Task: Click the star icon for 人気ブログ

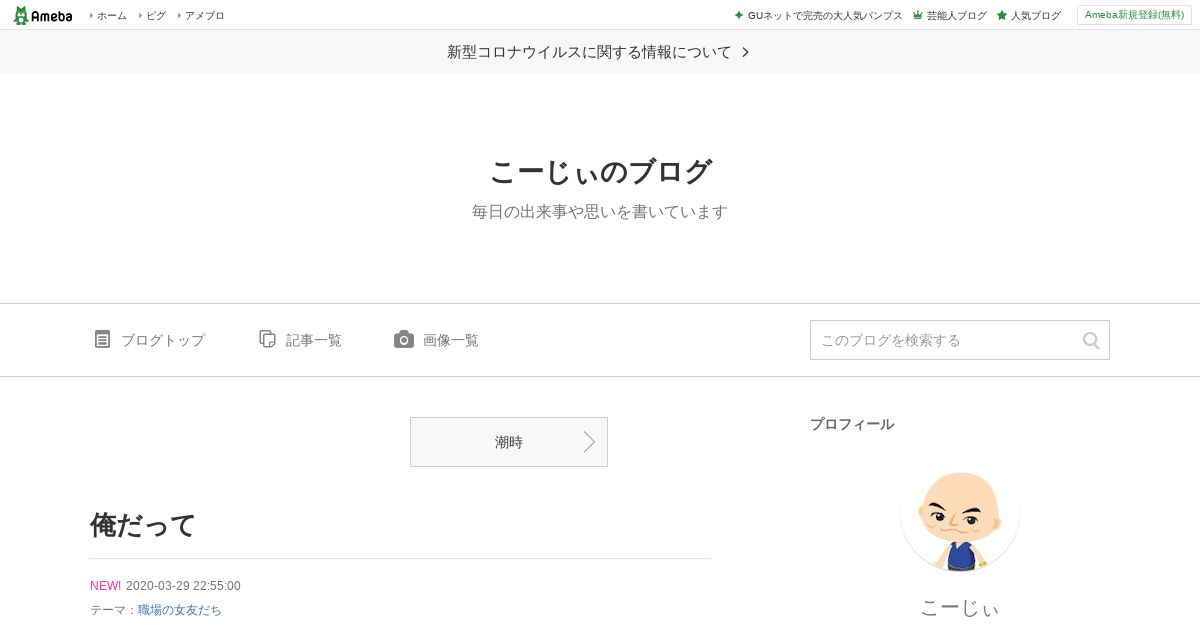Action: [x=1002, y=15]
